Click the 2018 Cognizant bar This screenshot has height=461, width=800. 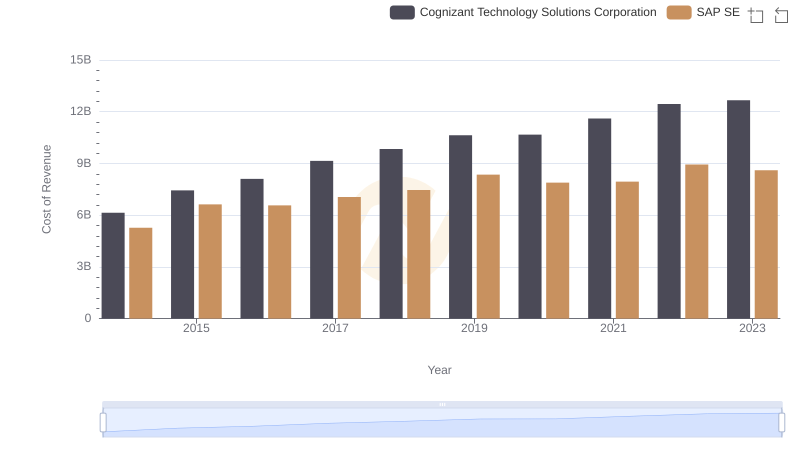391,234
